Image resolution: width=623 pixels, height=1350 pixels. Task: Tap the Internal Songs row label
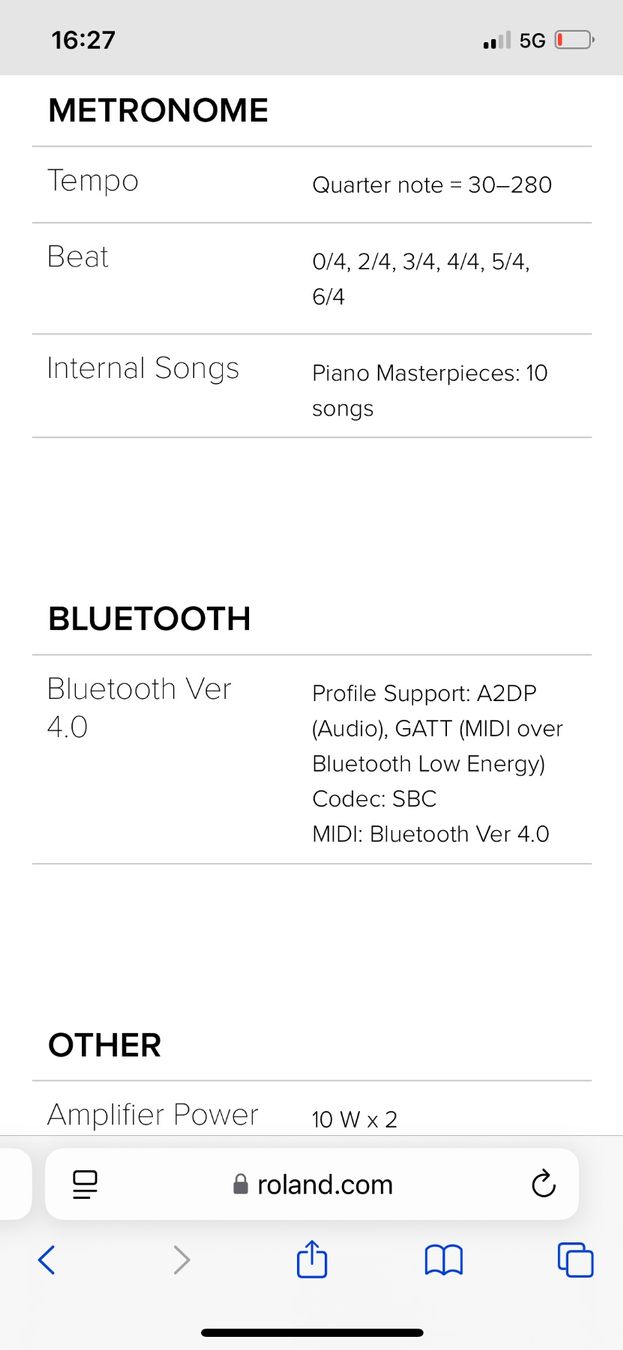tap(143, 368)
